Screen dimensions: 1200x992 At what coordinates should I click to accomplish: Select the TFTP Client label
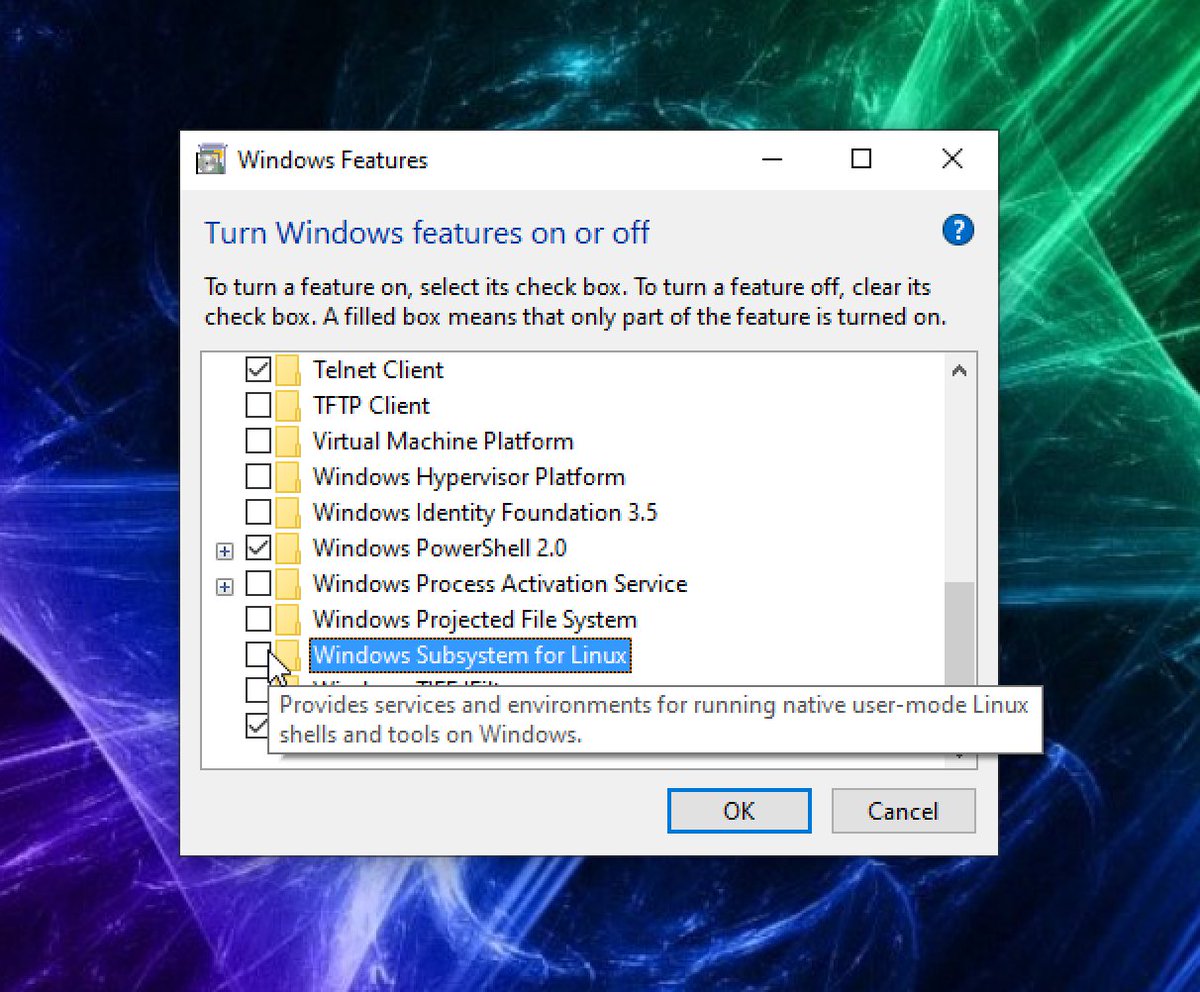coord(371,406)
